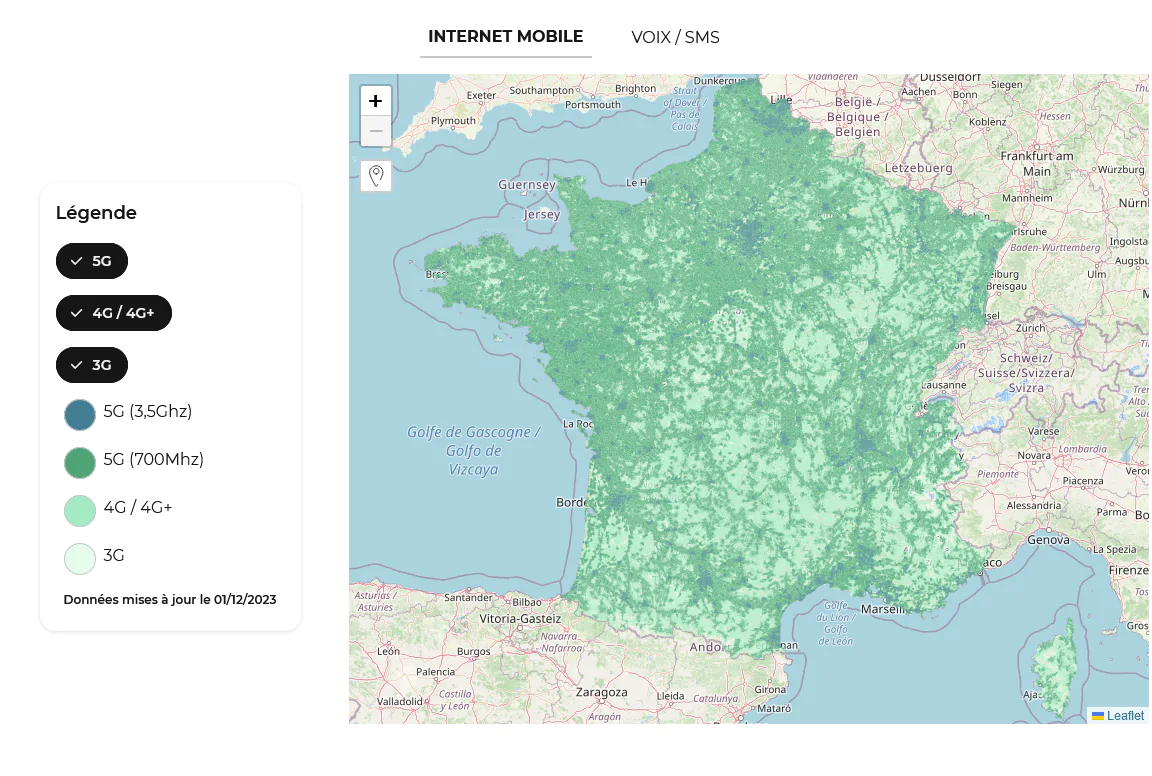This screenshot has height=776, width=1152.
Task: Click the Jersey label on the map
Action: pyautogui.click(x=541, y=215)
